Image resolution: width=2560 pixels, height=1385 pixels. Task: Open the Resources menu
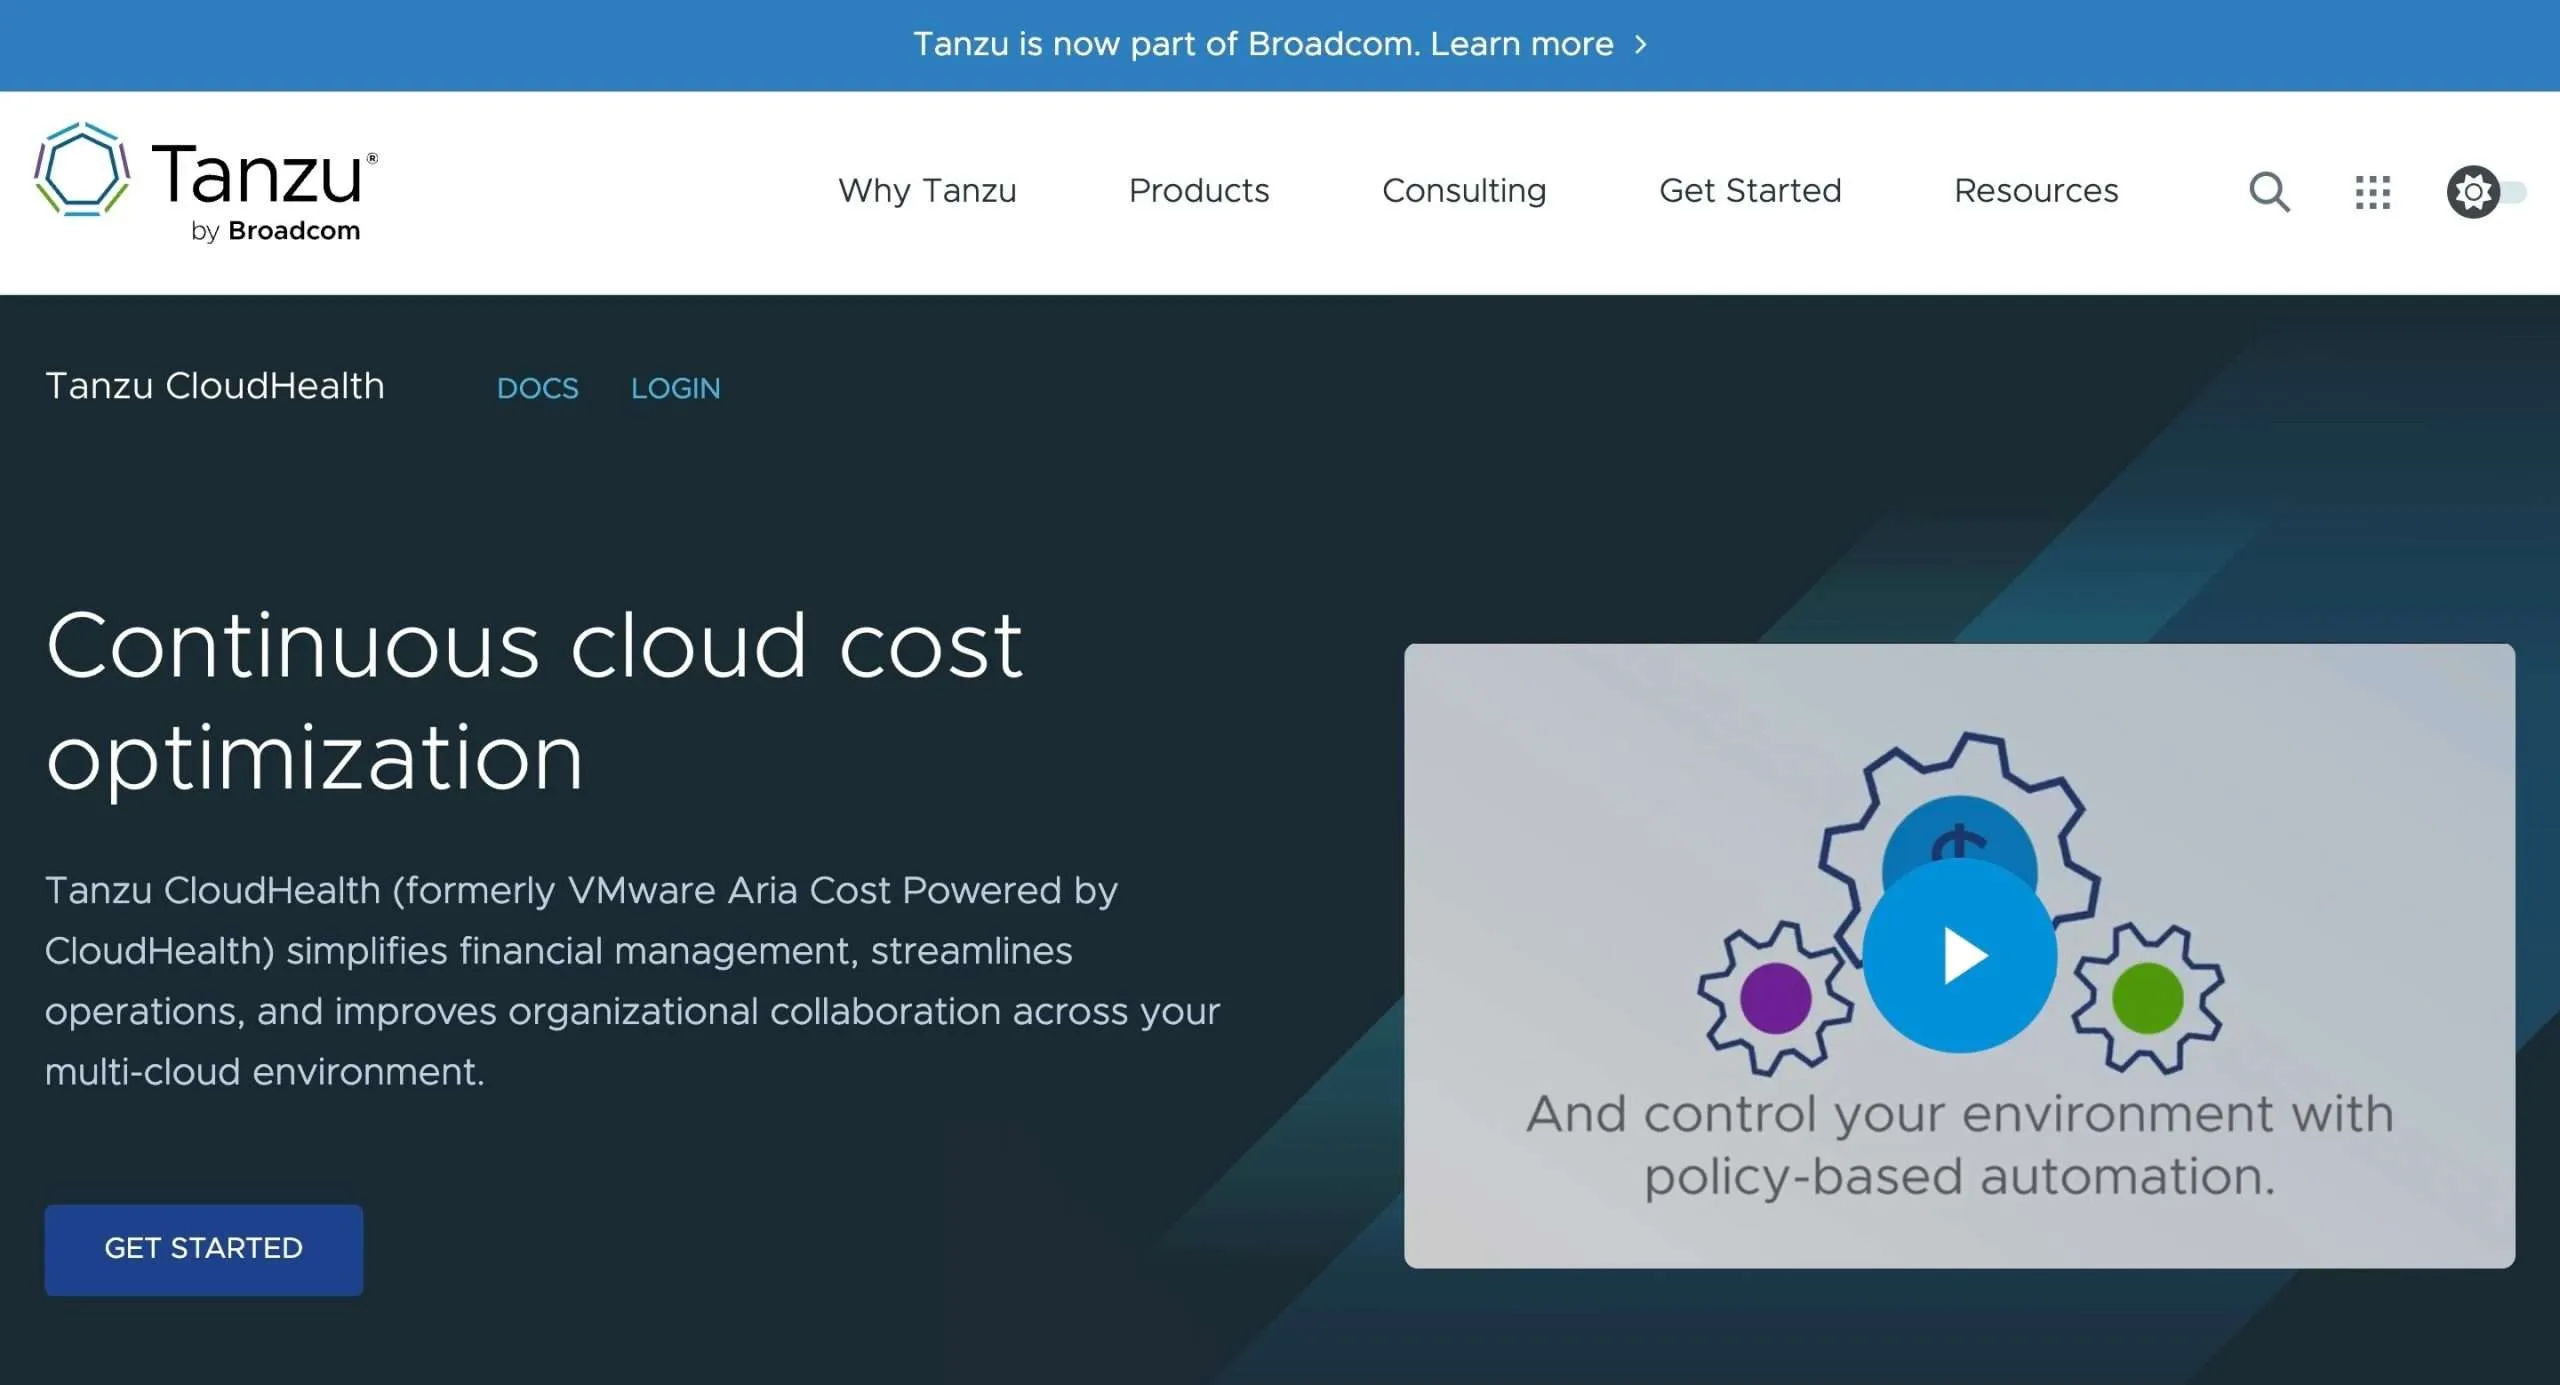tap(2036, 191)
